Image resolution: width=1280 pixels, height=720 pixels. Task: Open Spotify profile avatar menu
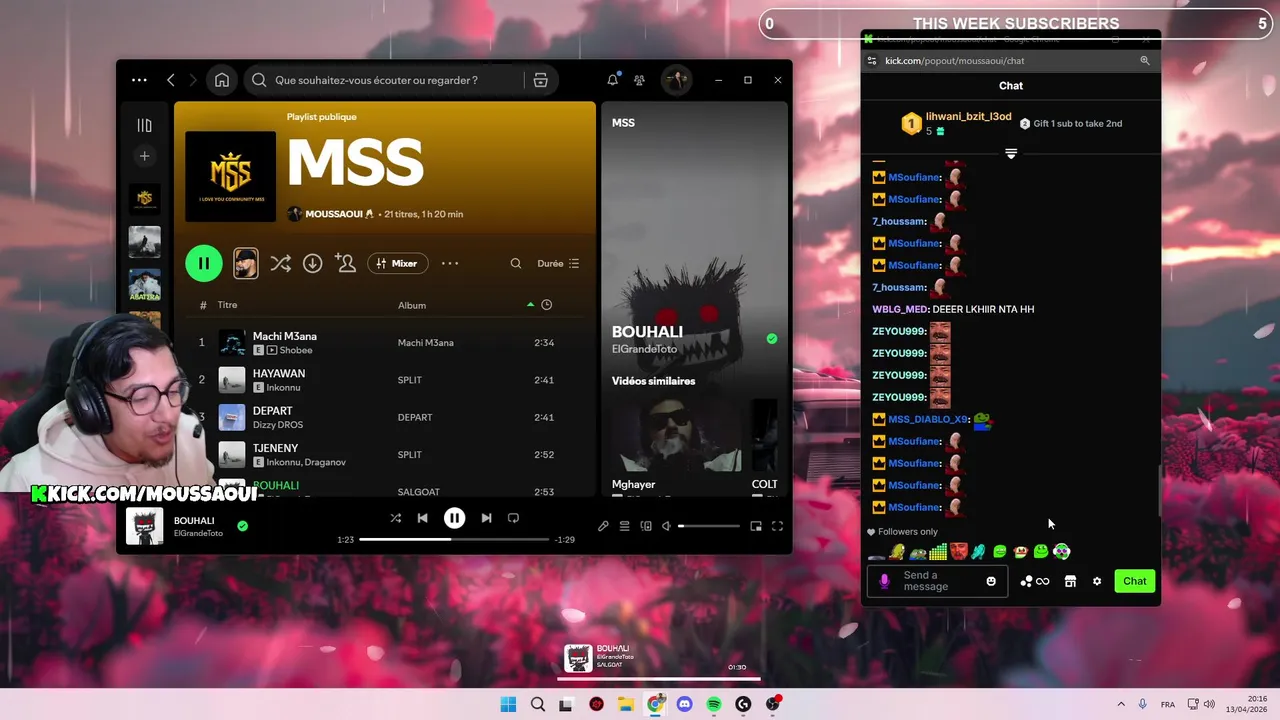coord(675,80)
